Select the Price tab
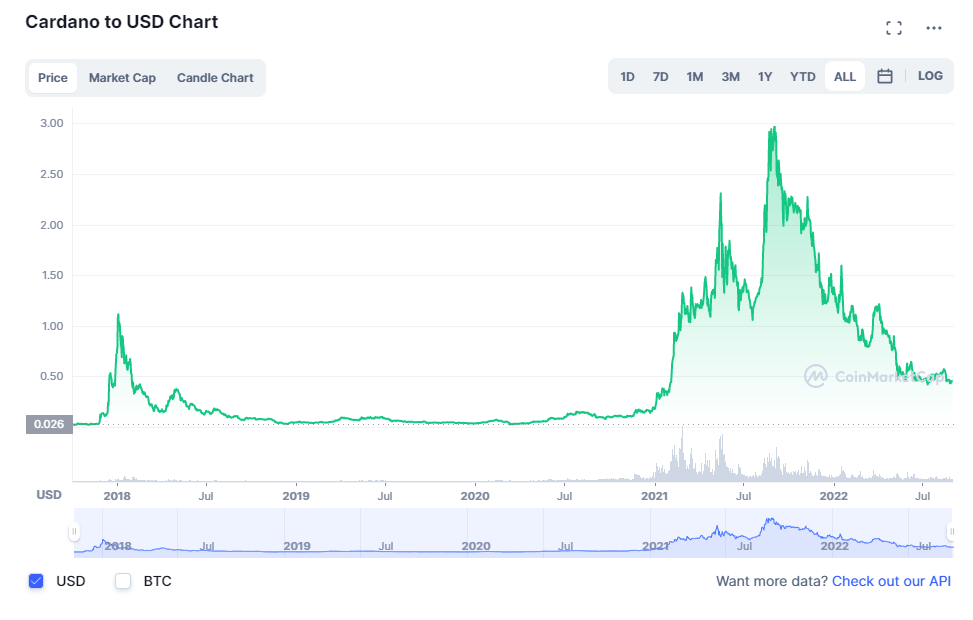973x620 pixels. coord(53,78)
